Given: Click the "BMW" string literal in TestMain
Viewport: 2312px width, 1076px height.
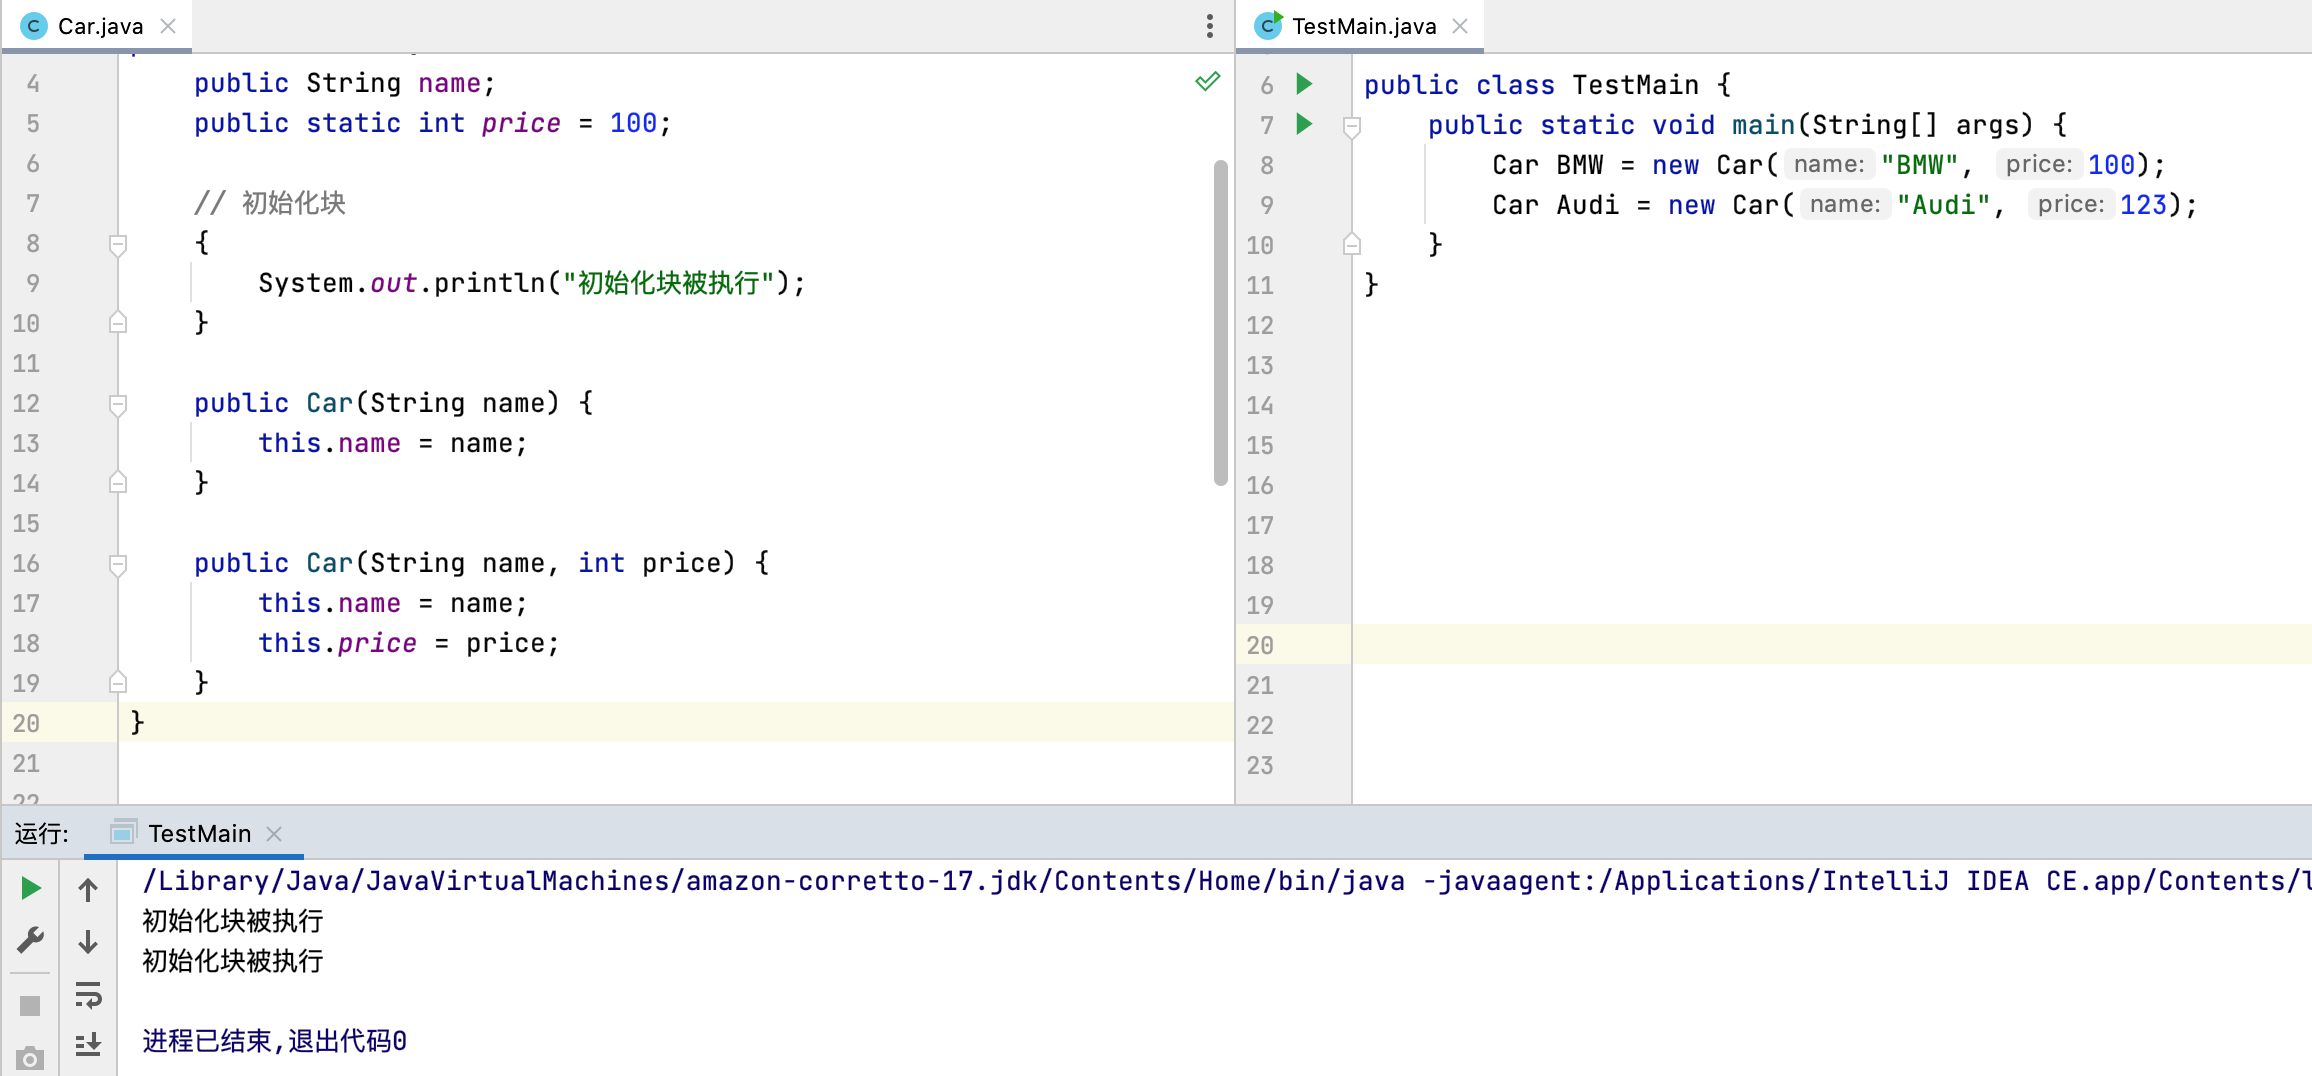Looking at the screenshot, I should click(x=1919, y=165).
